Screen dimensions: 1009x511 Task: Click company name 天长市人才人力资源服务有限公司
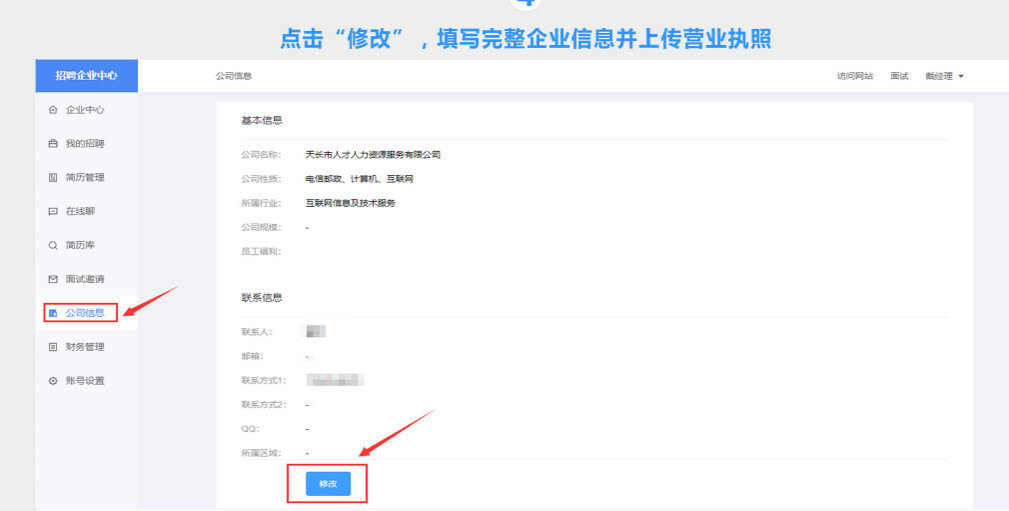click(x=373, y=155)
